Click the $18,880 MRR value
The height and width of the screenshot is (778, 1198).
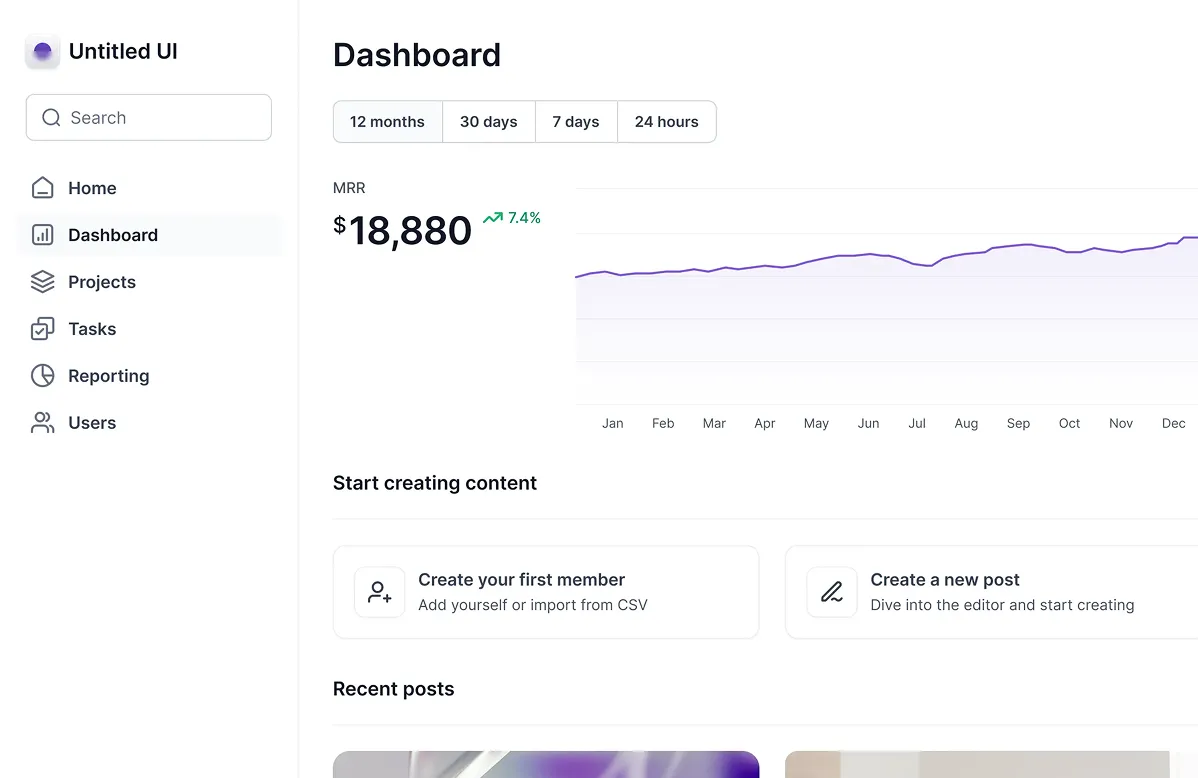(x=403, y=231)
